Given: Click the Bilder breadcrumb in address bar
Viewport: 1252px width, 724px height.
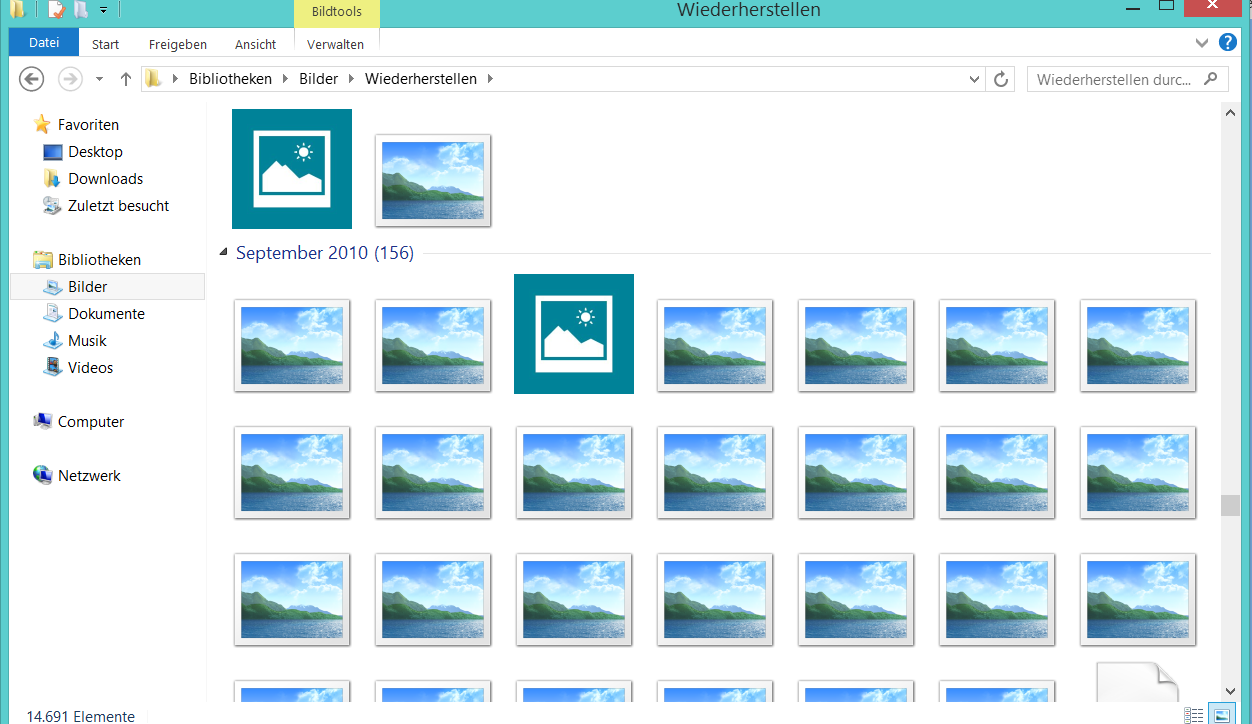Looking at the screenshot, I should click(319, 79).
